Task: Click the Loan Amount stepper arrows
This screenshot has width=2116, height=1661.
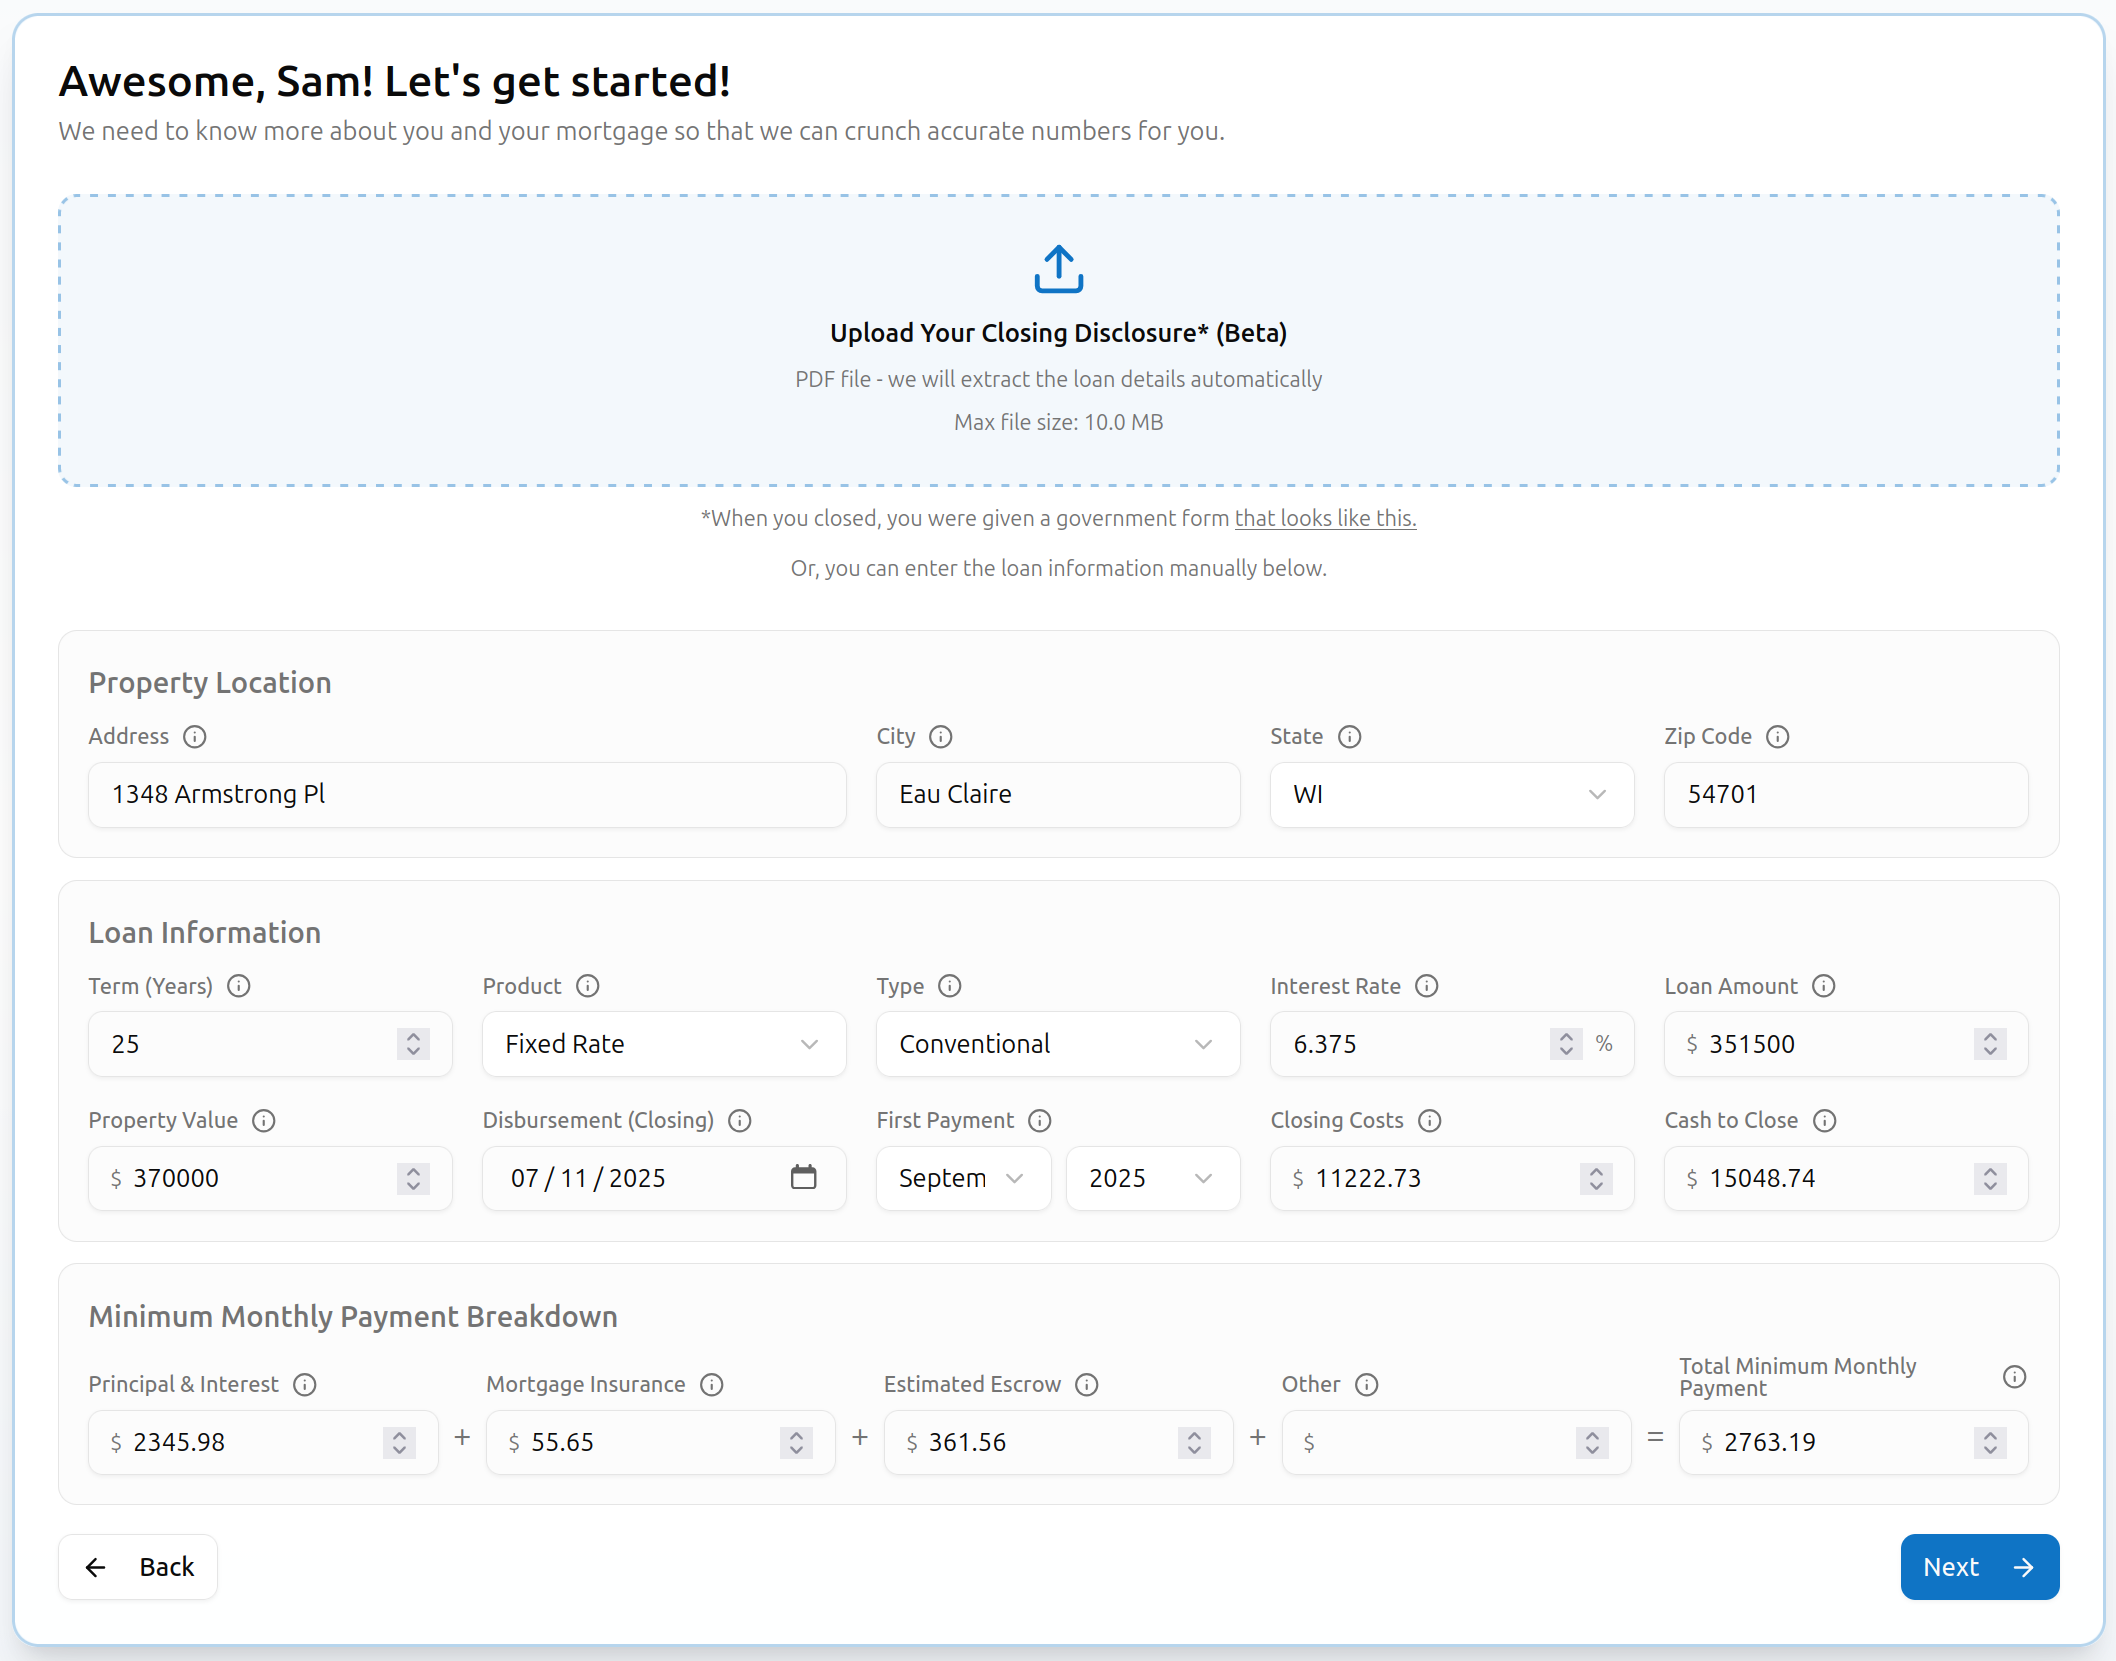Action: [x=1990, y=1044]
